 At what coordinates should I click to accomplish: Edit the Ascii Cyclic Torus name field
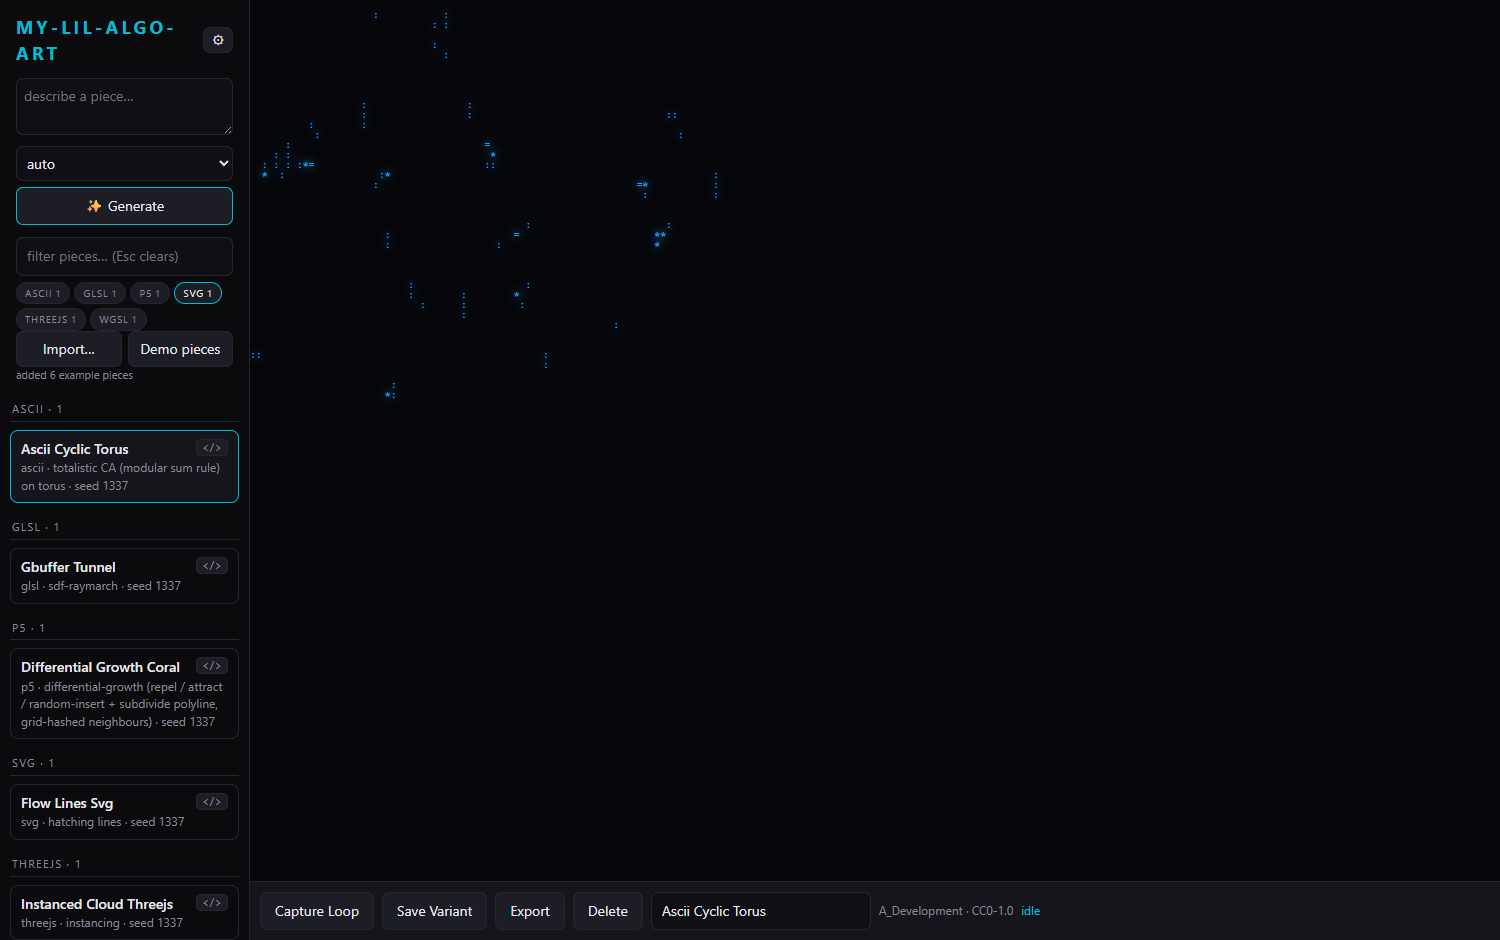click(760, 911)
